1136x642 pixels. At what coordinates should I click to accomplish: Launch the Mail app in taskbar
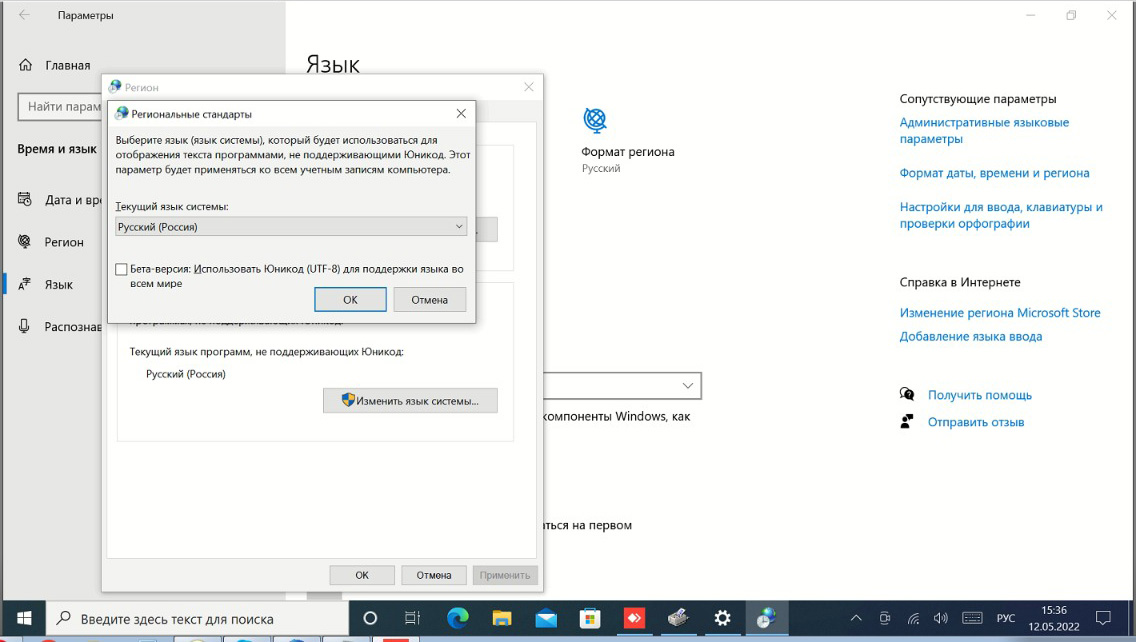tap(546, 618)
